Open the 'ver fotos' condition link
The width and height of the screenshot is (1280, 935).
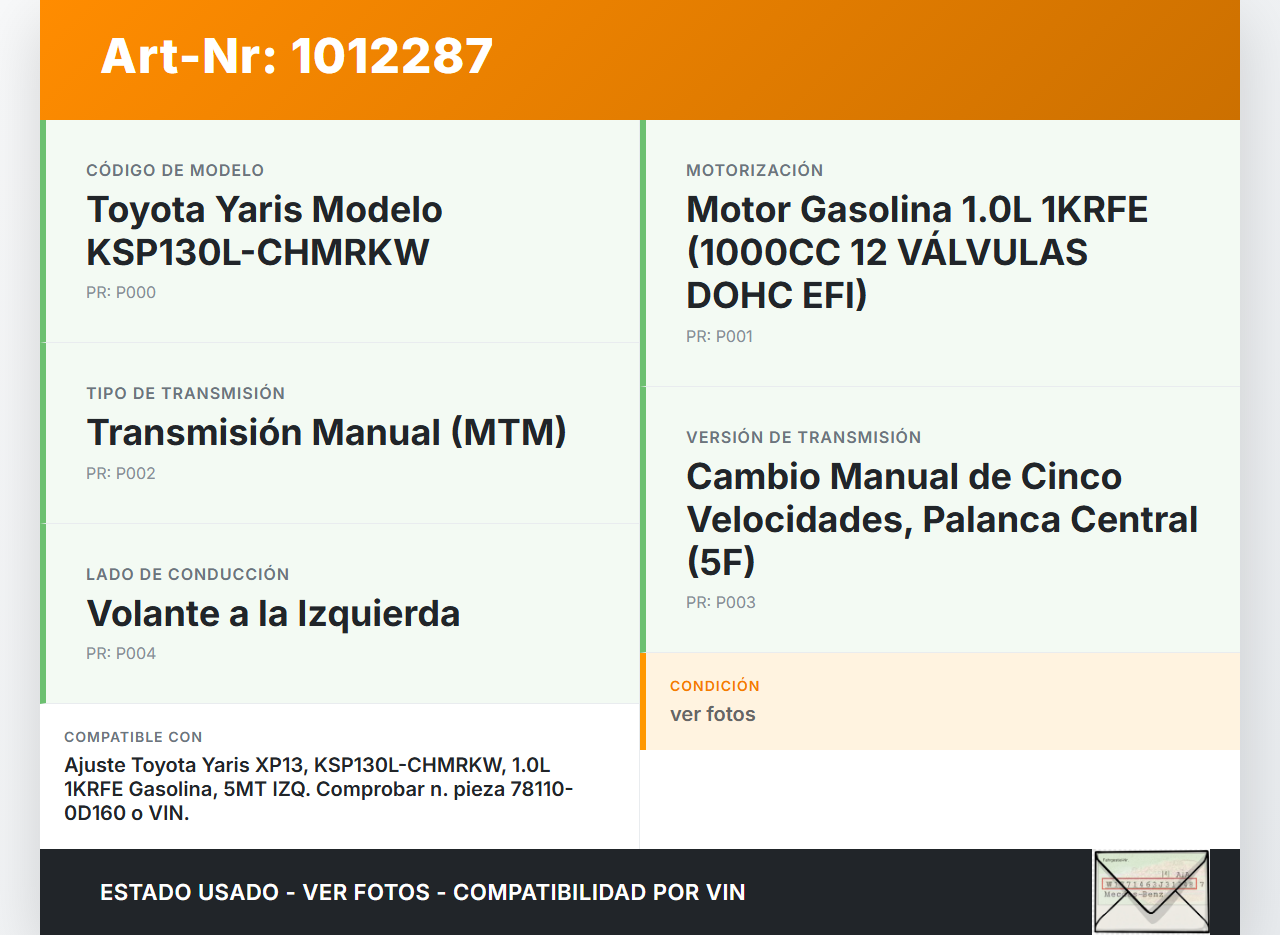[712, 714]
